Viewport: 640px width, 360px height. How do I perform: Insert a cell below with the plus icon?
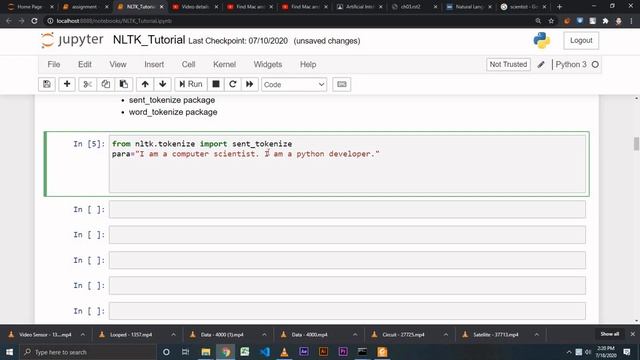(67, 84)
